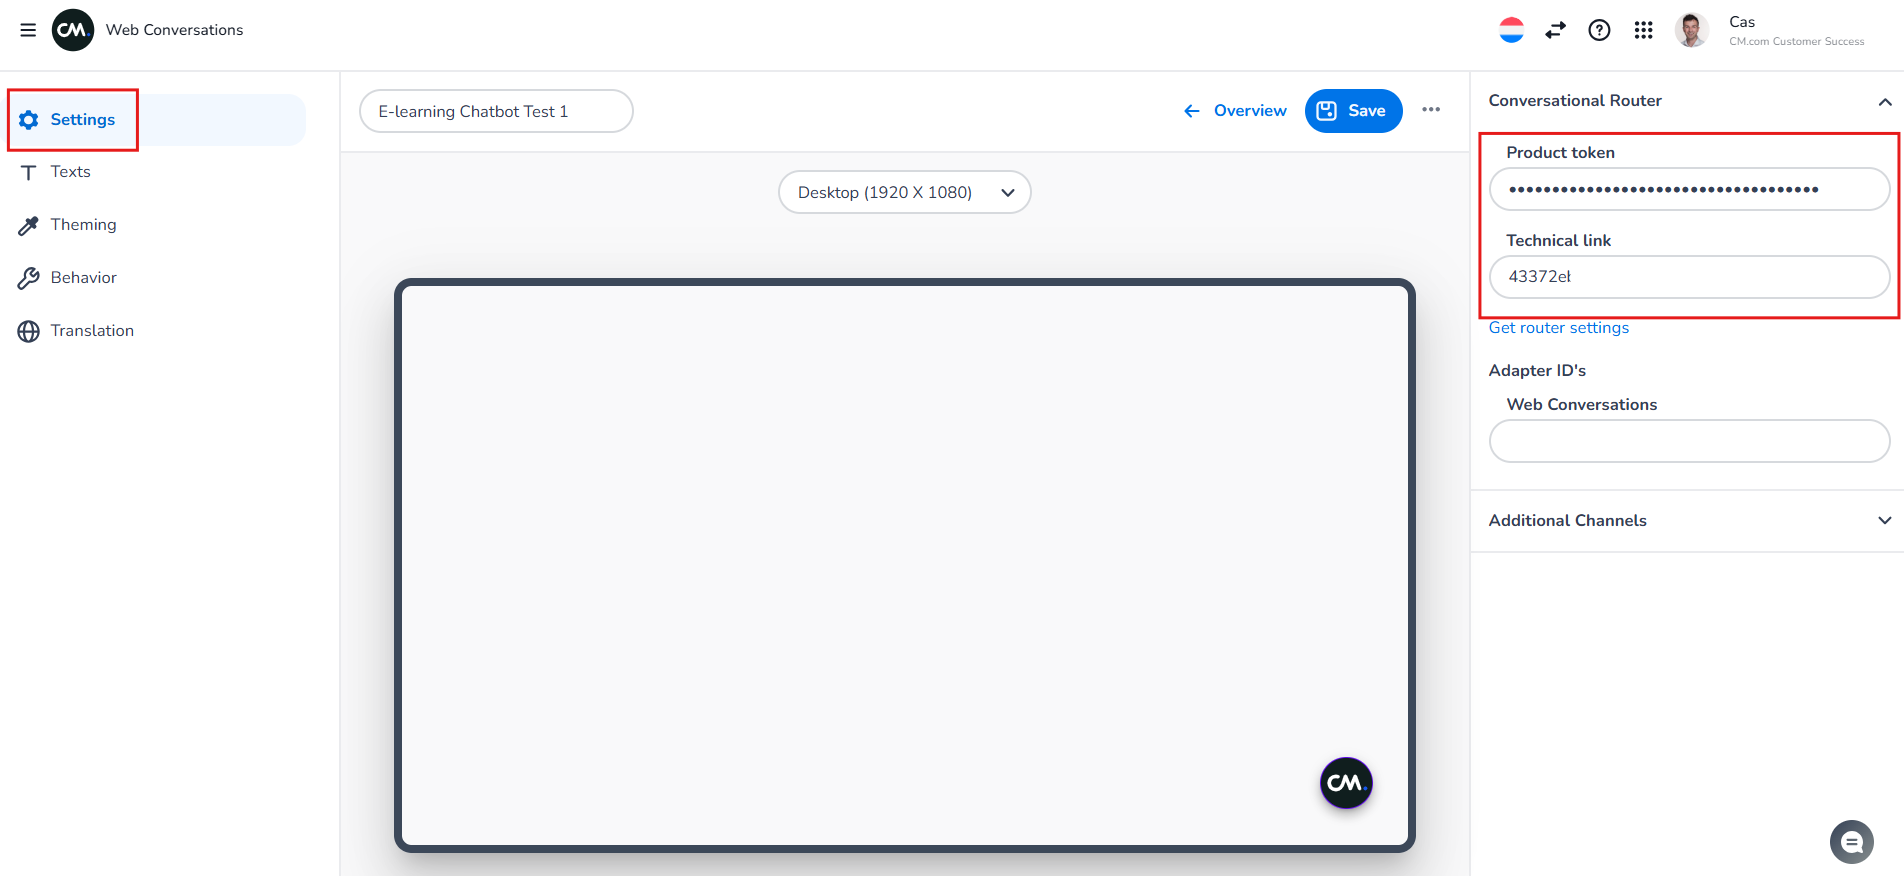Change language via the flag icon
This screenshot has width=1904, height=876.
click(1511, 30)
